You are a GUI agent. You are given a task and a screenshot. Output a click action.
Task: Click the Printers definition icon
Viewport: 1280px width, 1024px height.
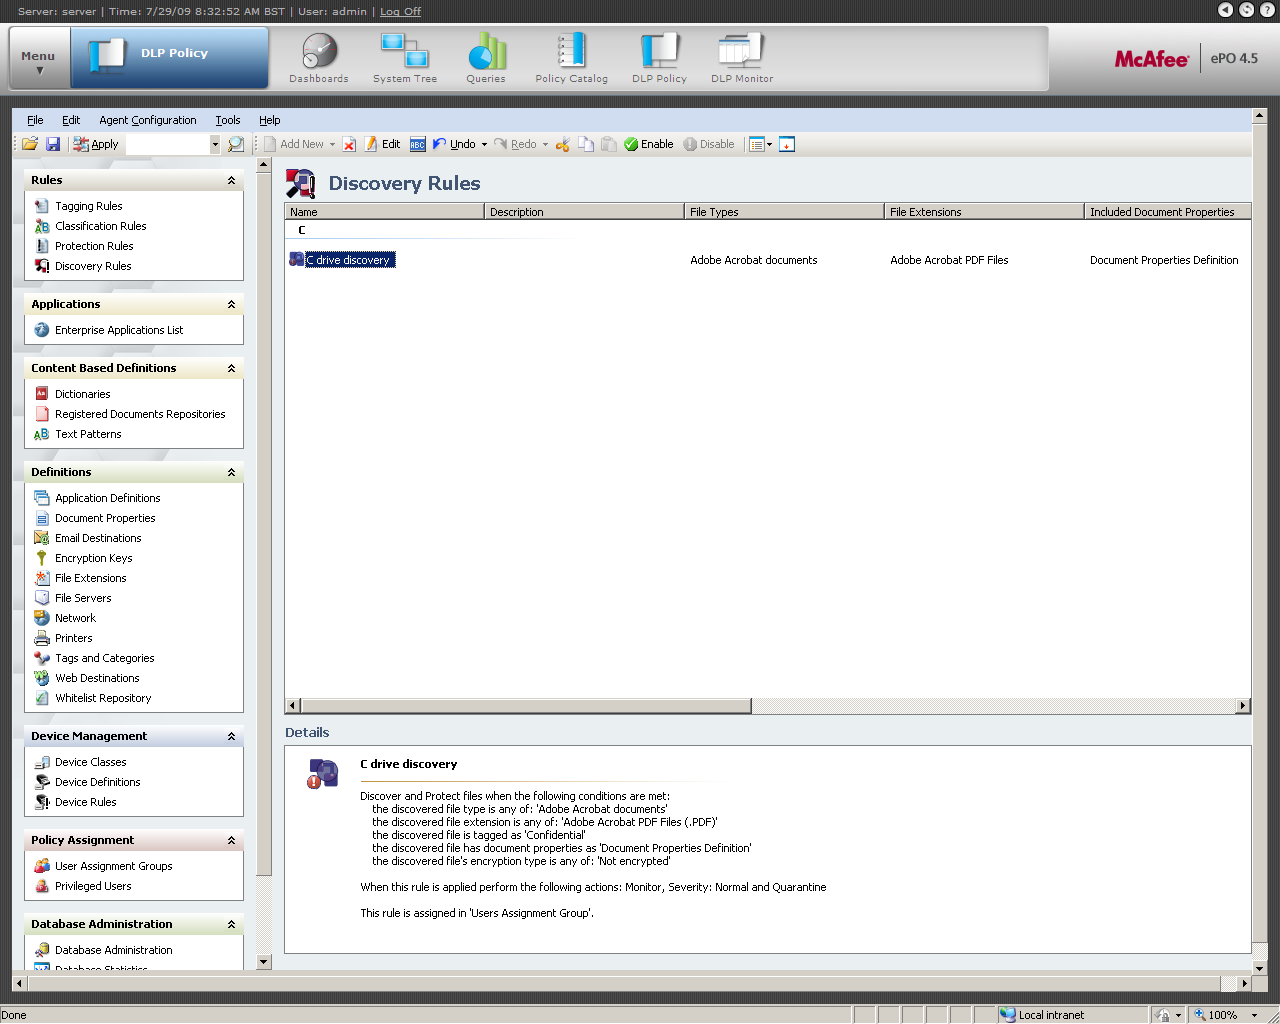[42, 638]
